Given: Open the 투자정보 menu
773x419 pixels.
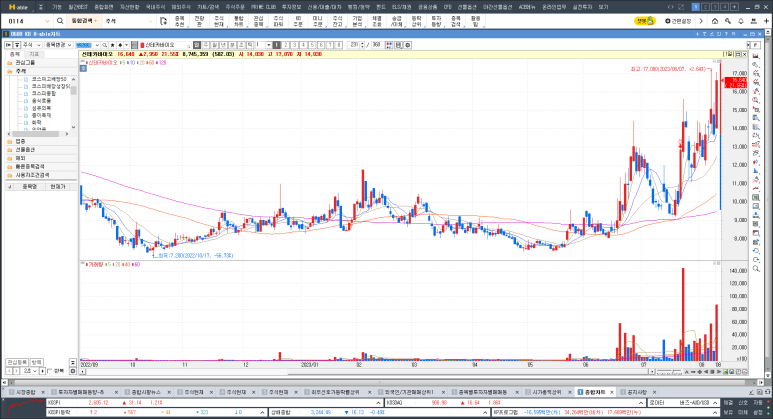Looking at the screenshot, I should pyautogui.click(x=291, y=7).
